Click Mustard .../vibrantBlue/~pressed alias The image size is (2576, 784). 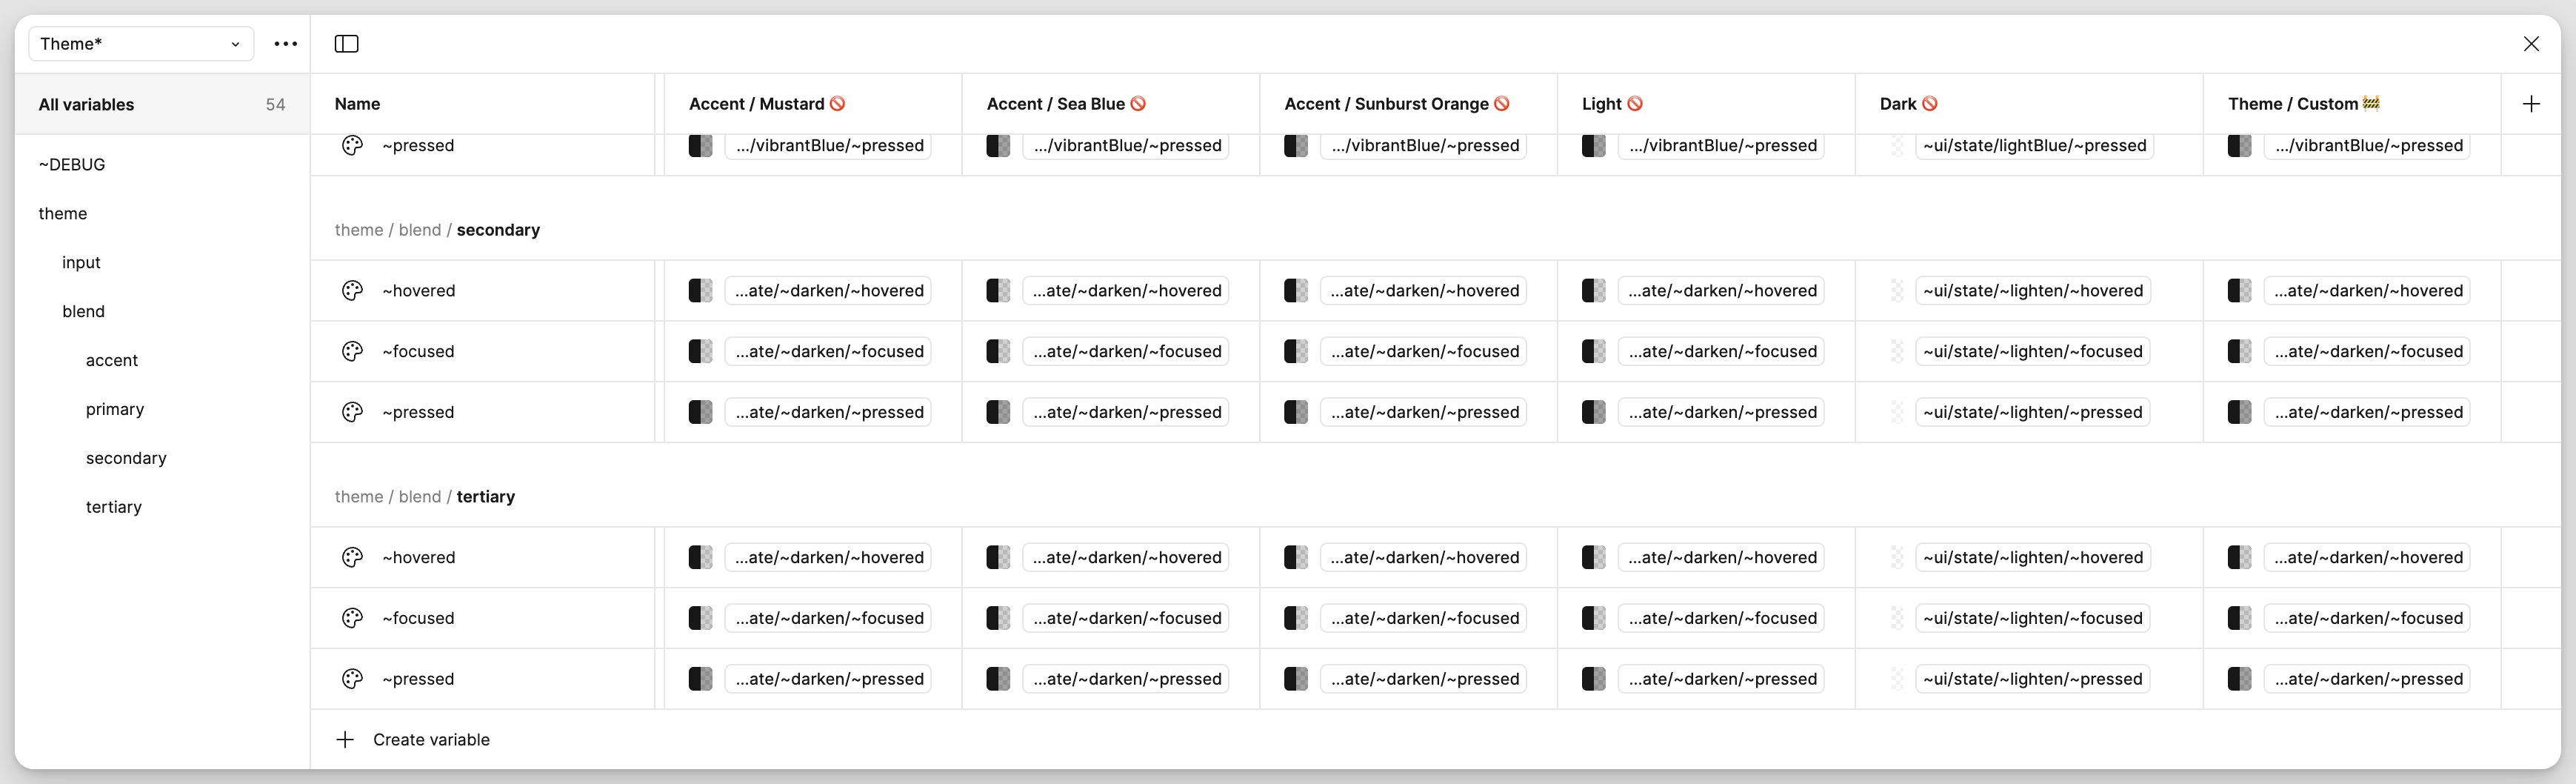pyautogui.click(x=829, y=146)
